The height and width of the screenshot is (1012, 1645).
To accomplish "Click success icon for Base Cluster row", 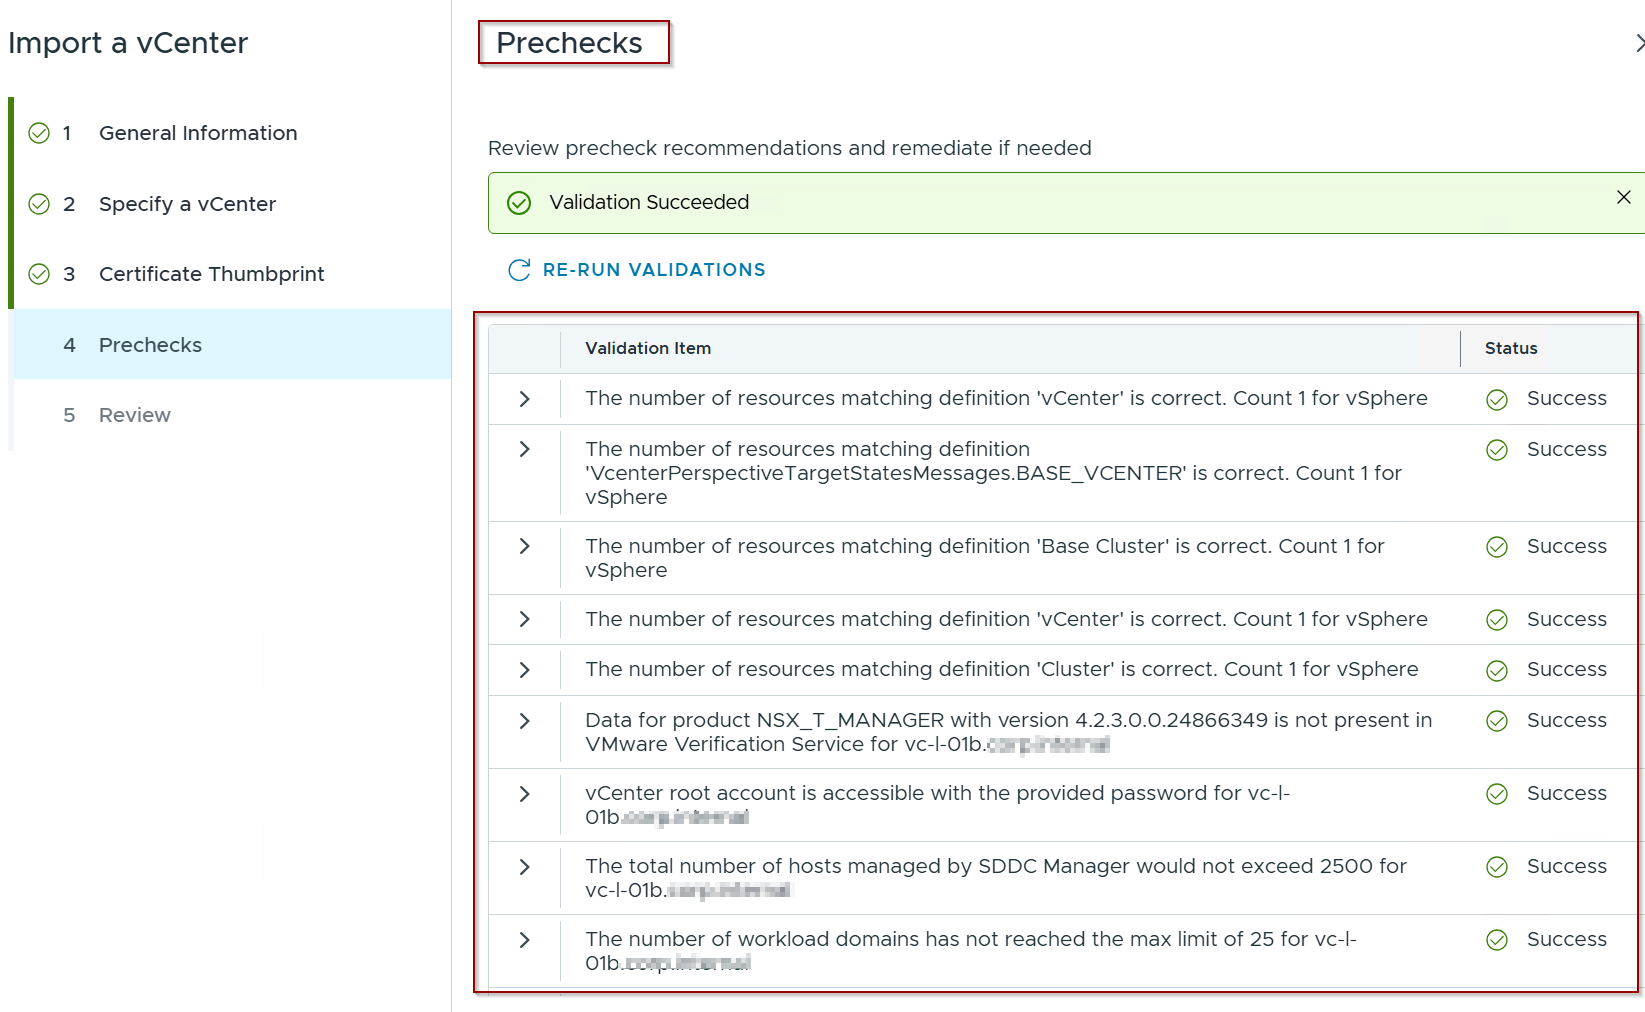I will click(1496, 547).
